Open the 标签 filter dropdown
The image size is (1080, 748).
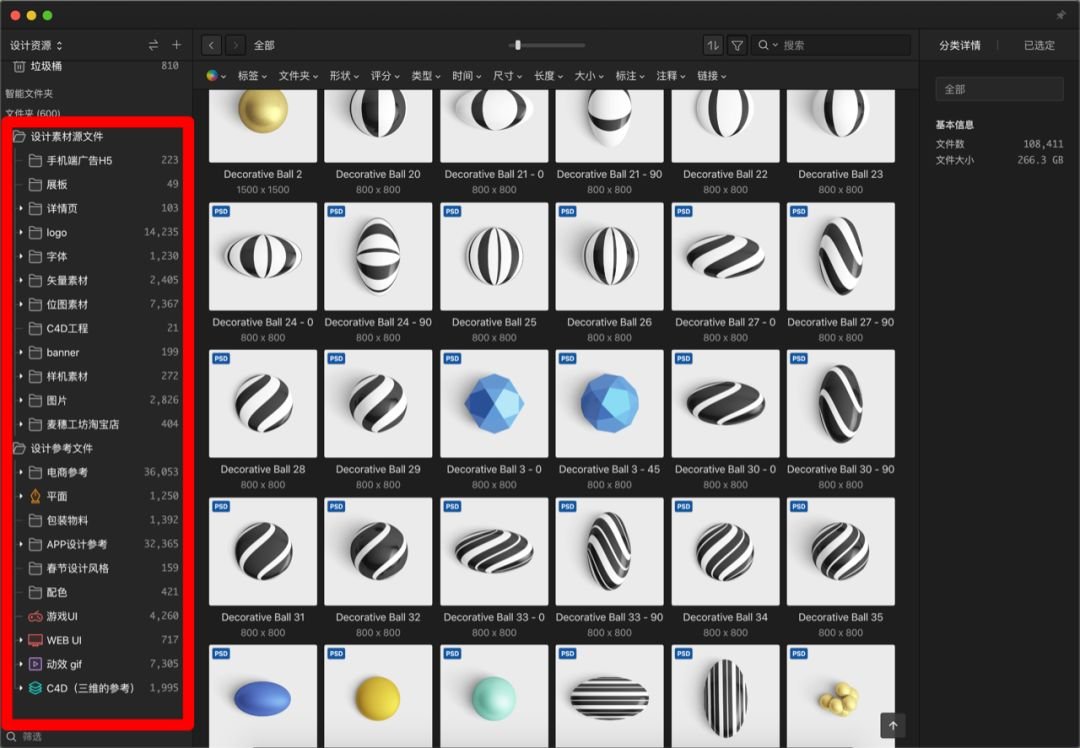coord(252,76)
